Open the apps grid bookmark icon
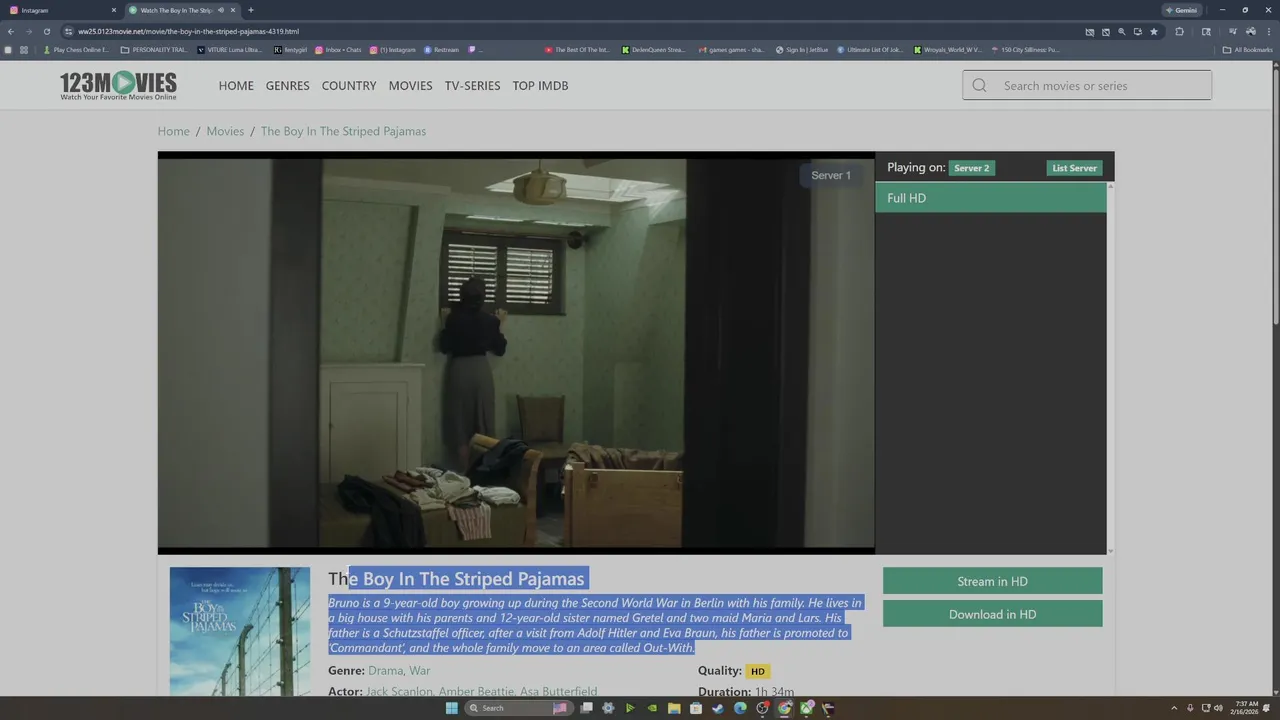 tap(24, 49)
